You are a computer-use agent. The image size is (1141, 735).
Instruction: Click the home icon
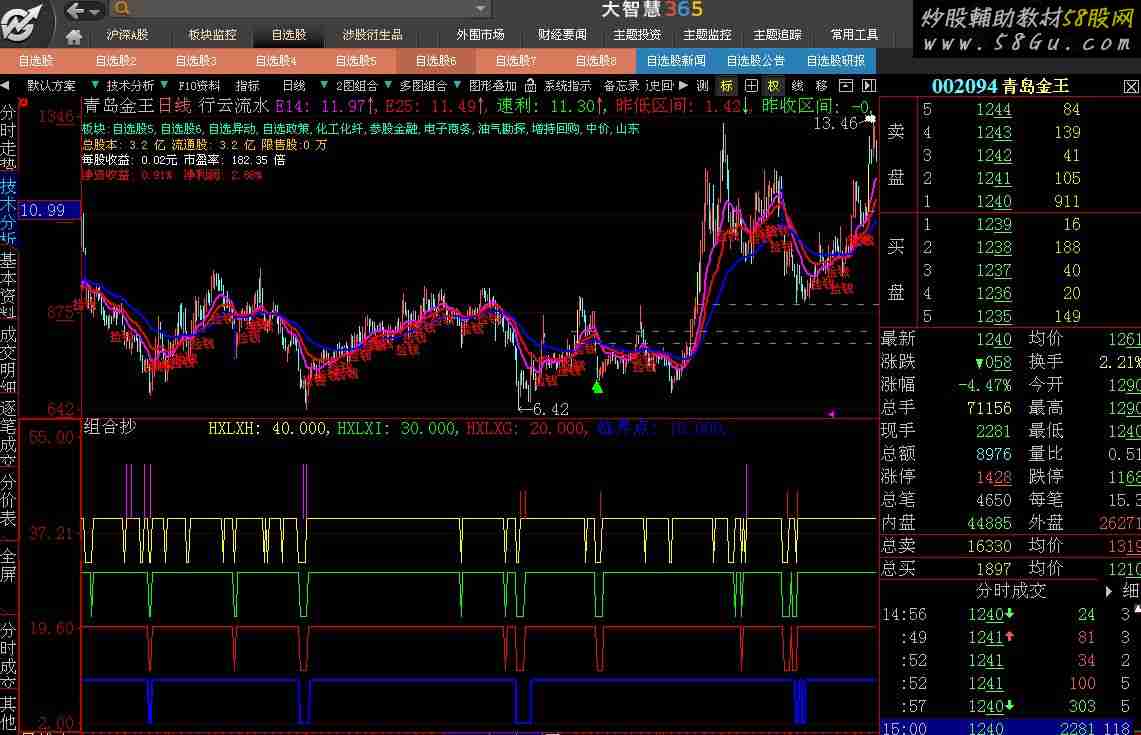point(73,36)
